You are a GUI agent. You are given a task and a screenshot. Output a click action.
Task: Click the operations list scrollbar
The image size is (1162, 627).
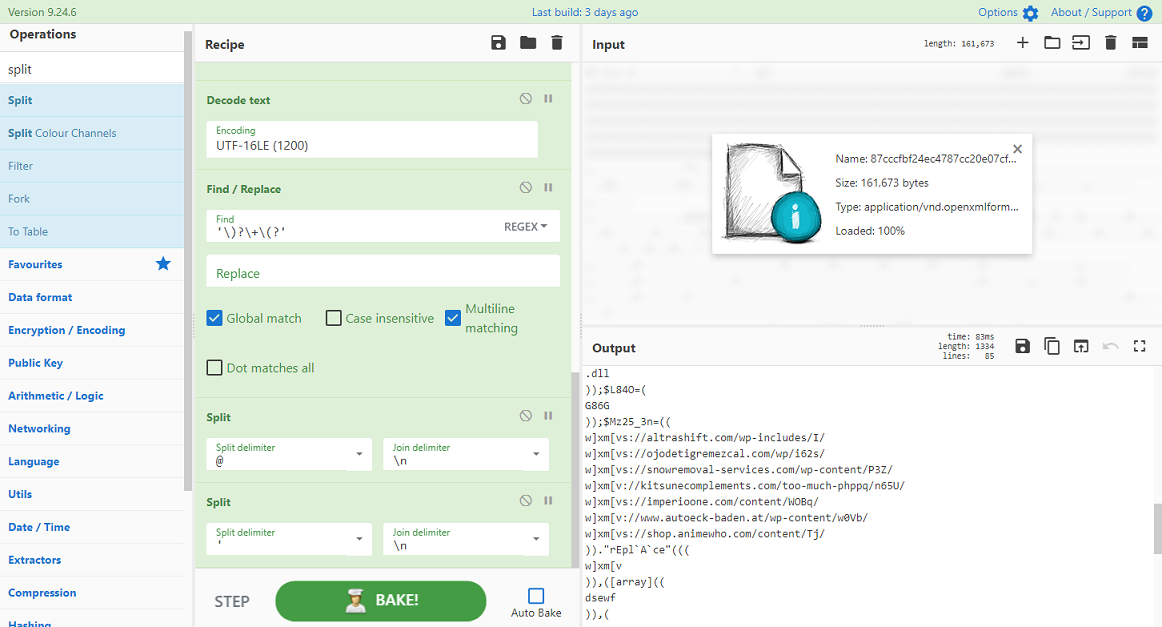[x=188, y=260]
